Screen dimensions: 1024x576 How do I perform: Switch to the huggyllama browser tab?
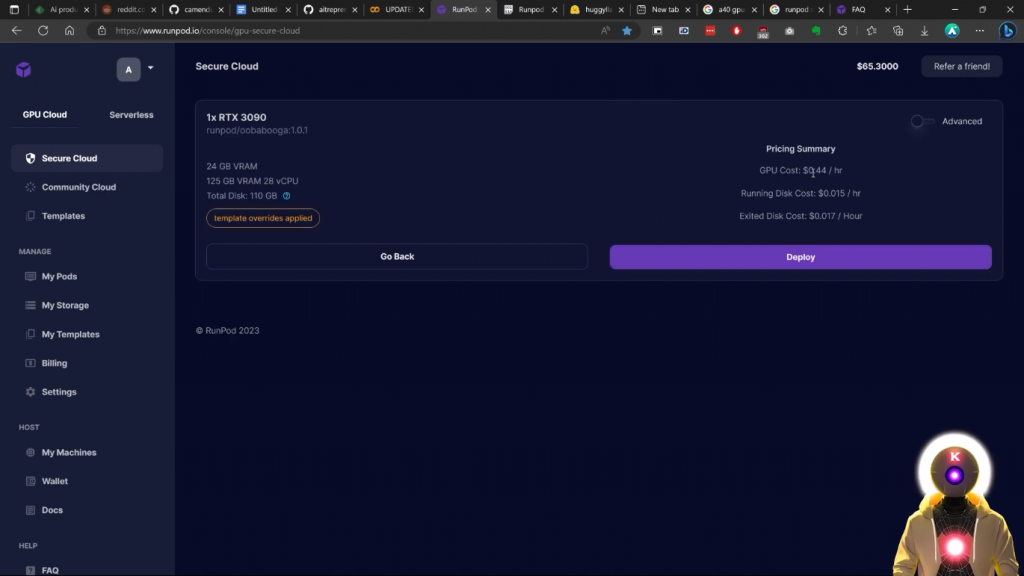pyautogui.click(x=597, y=9)
